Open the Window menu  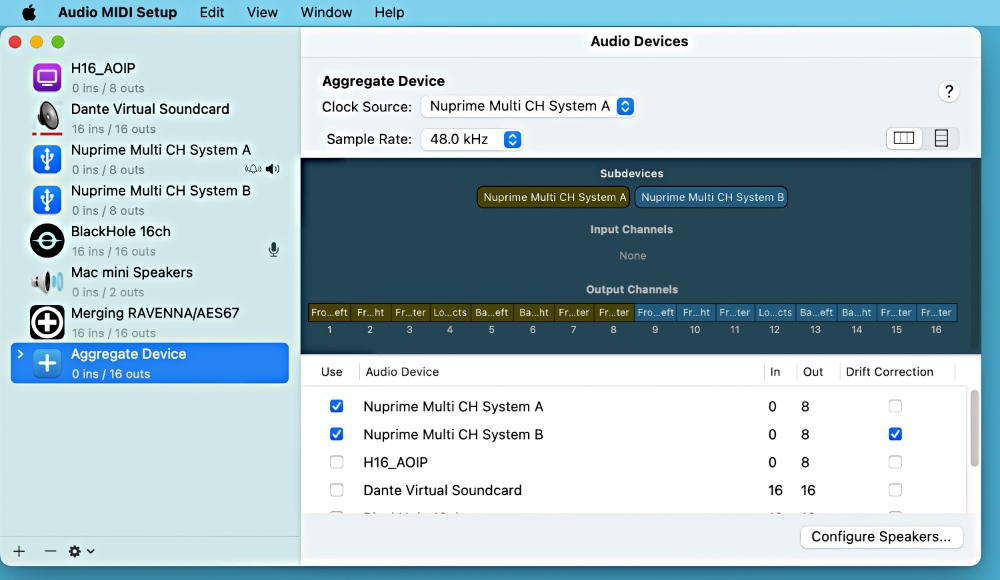pyautogui.click(x=326, y=13)
